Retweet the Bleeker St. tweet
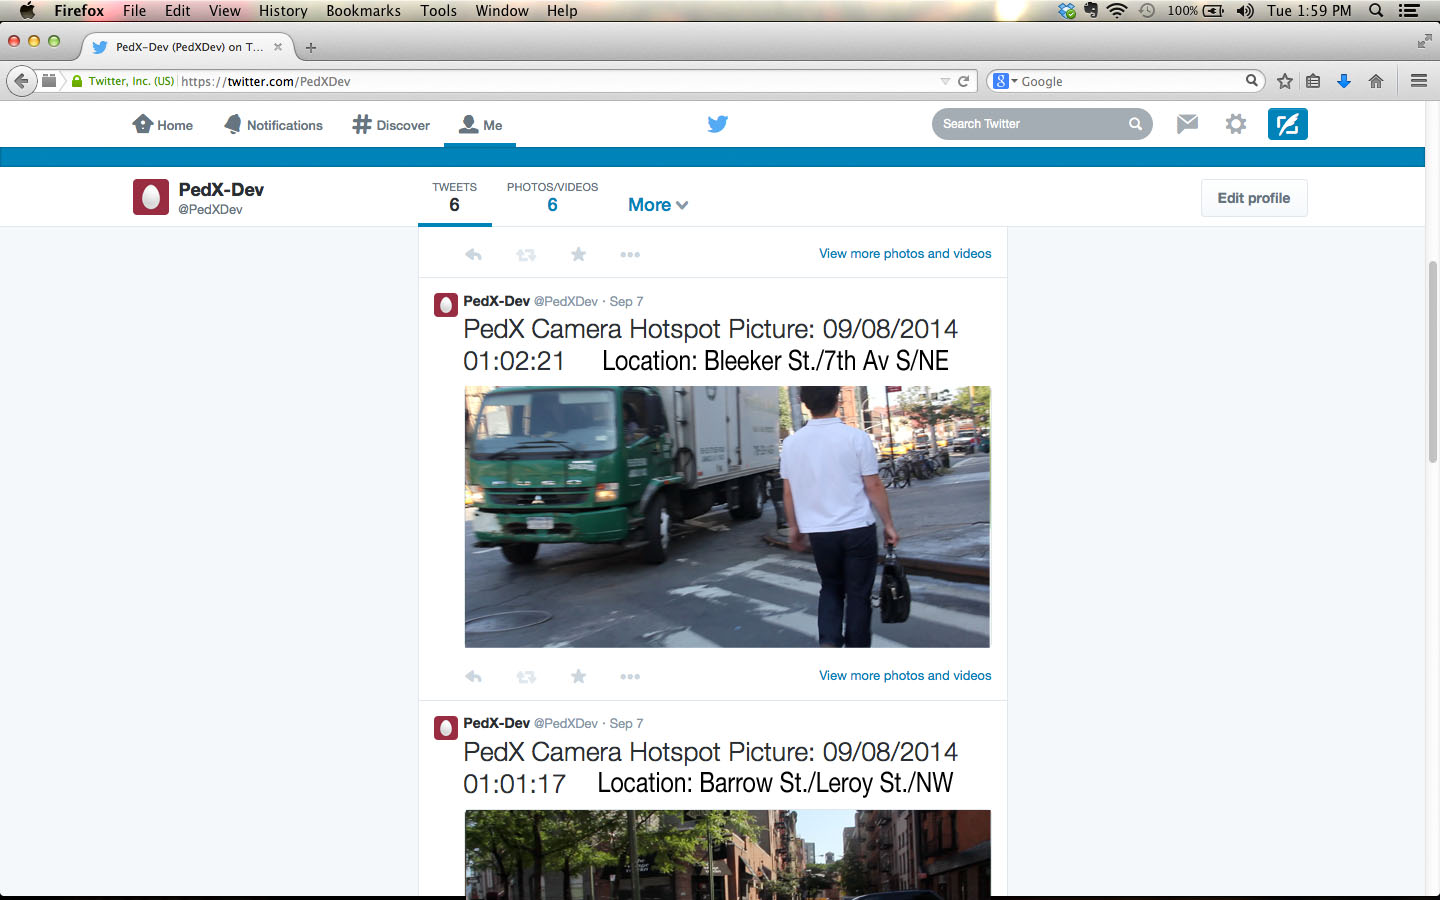 [x=526, y=677]
